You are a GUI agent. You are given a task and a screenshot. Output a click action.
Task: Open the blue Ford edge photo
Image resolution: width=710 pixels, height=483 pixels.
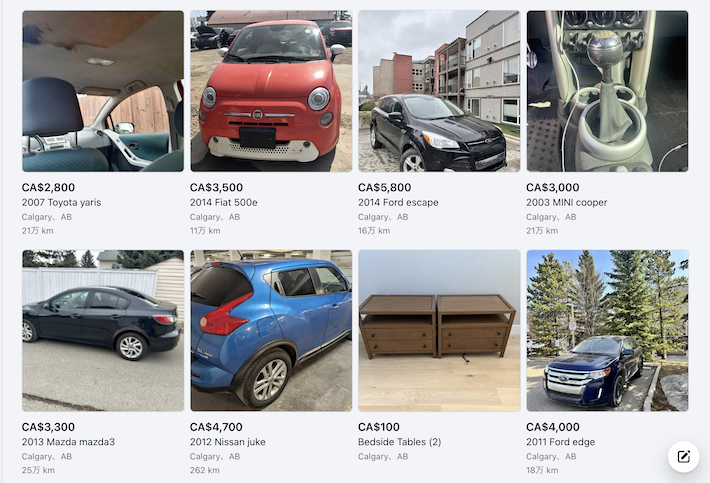607,330
